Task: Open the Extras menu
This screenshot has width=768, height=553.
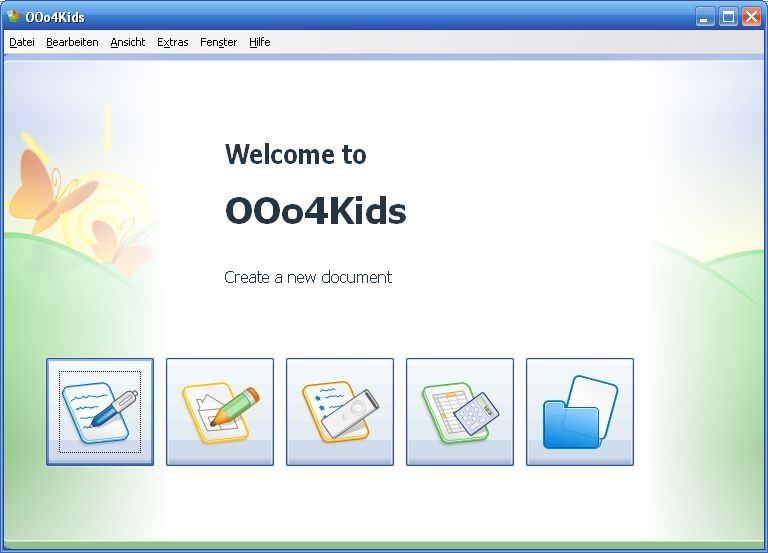Action: tap(172, 43)
